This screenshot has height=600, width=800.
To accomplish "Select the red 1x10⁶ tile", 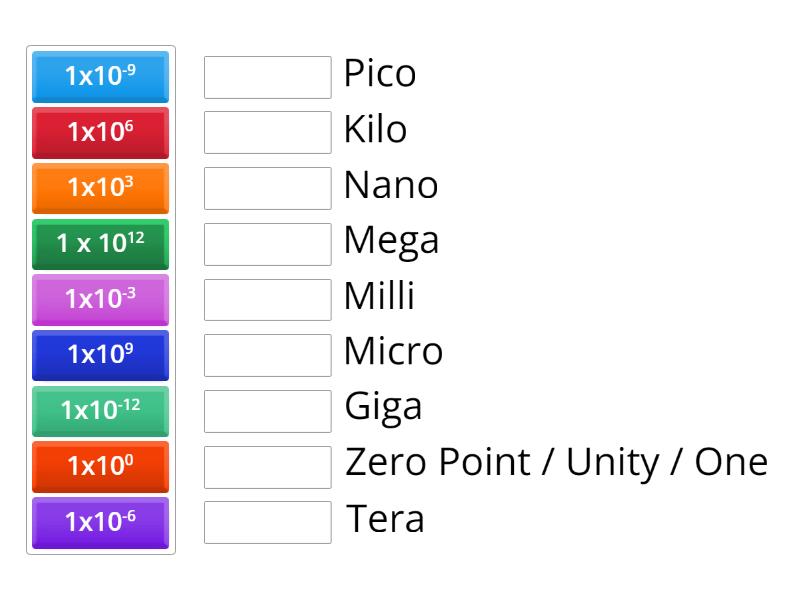I will (100, 133).
